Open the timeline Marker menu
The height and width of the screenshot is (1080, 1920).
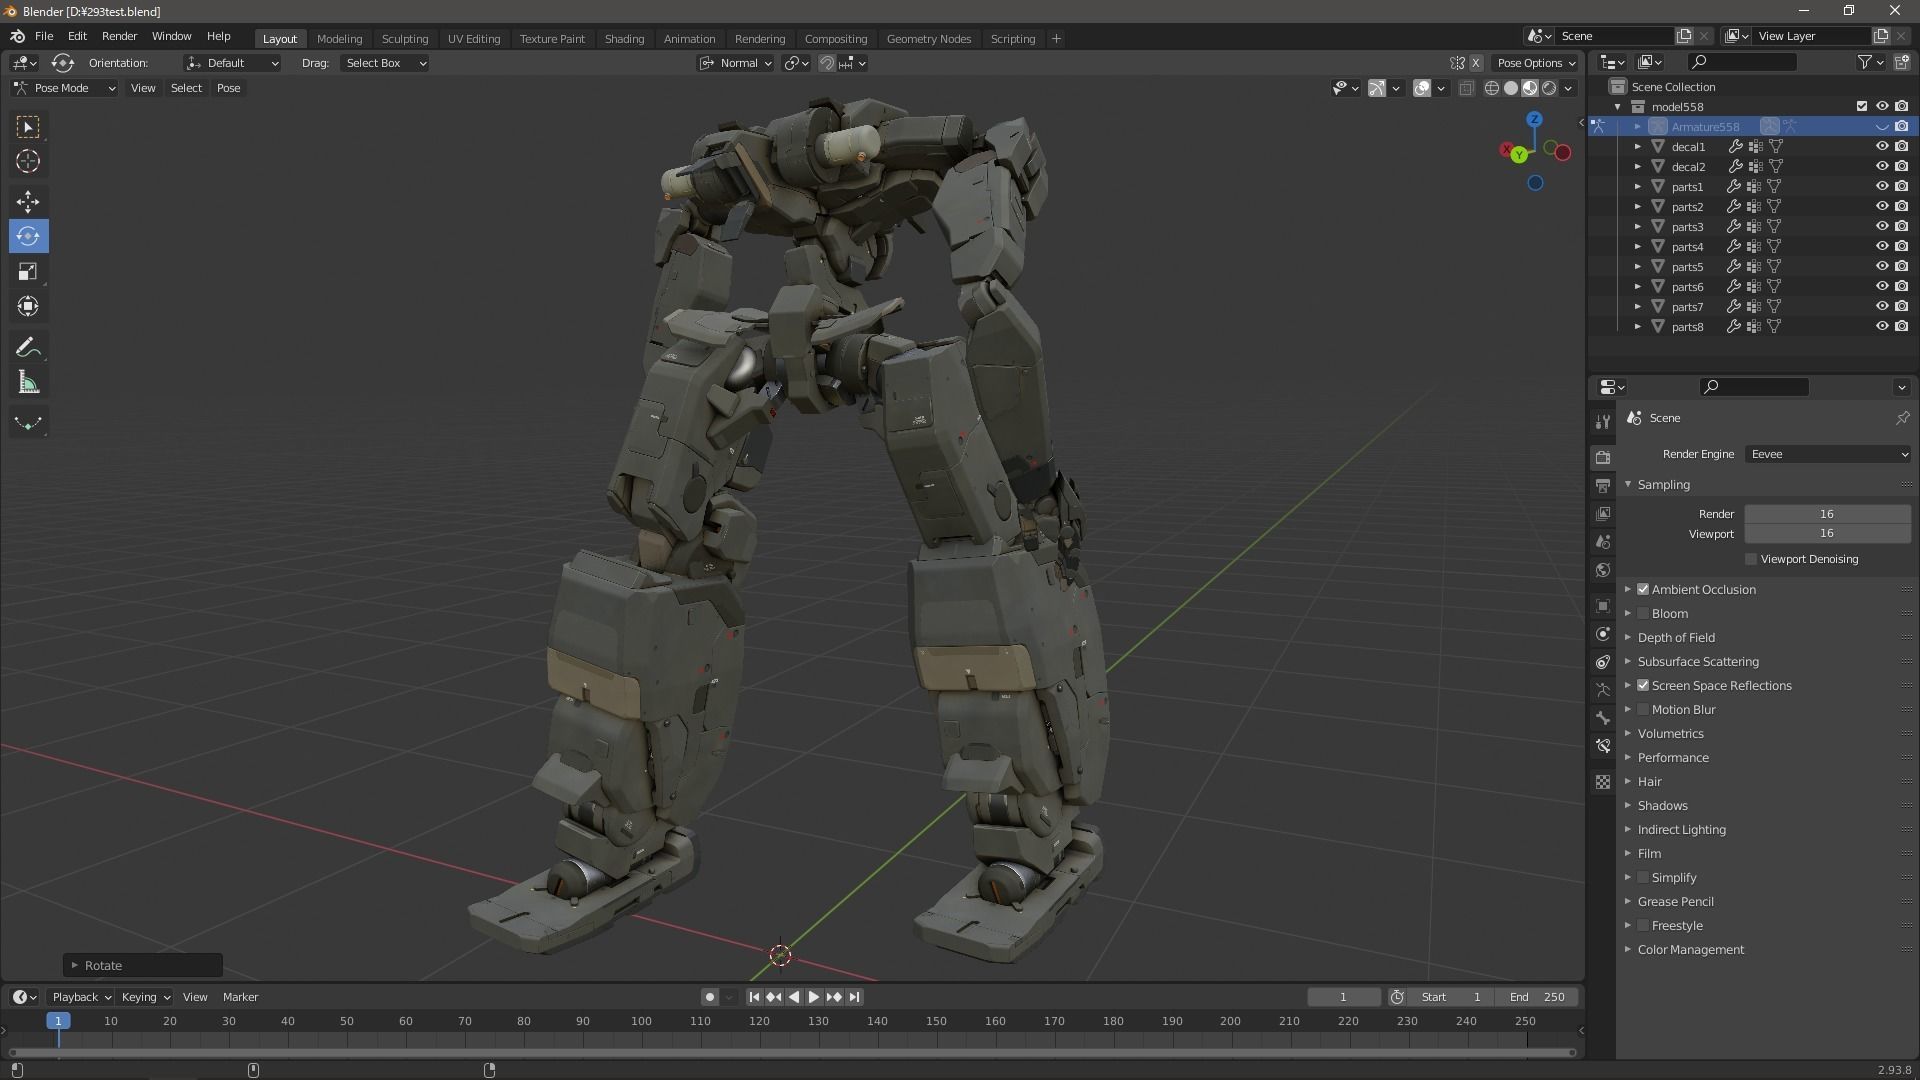240,997
